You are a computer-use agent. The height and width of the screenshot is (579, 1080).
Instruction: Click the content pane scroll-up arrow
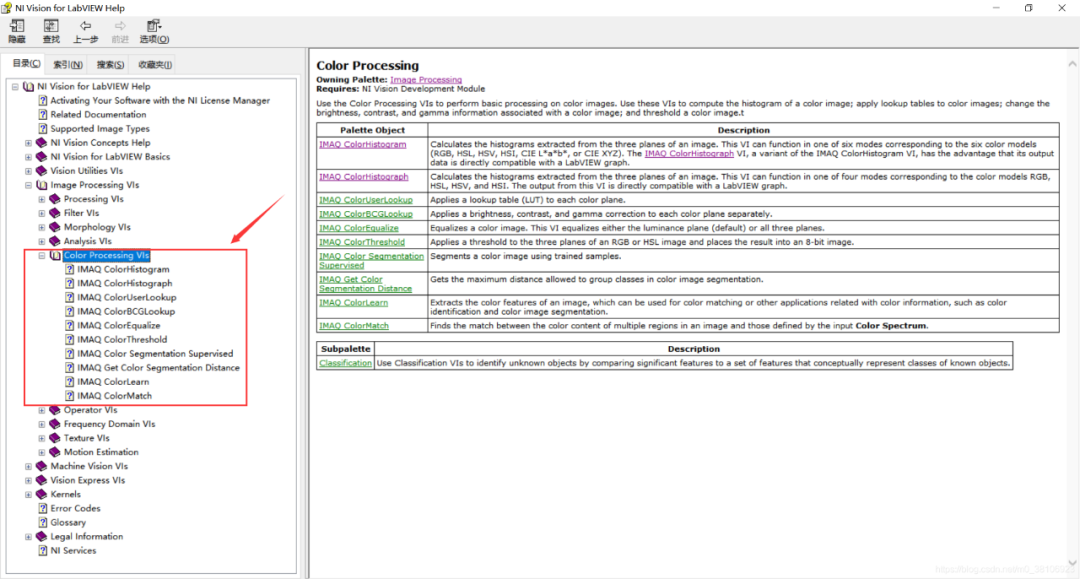click(x=1072, y=64)
